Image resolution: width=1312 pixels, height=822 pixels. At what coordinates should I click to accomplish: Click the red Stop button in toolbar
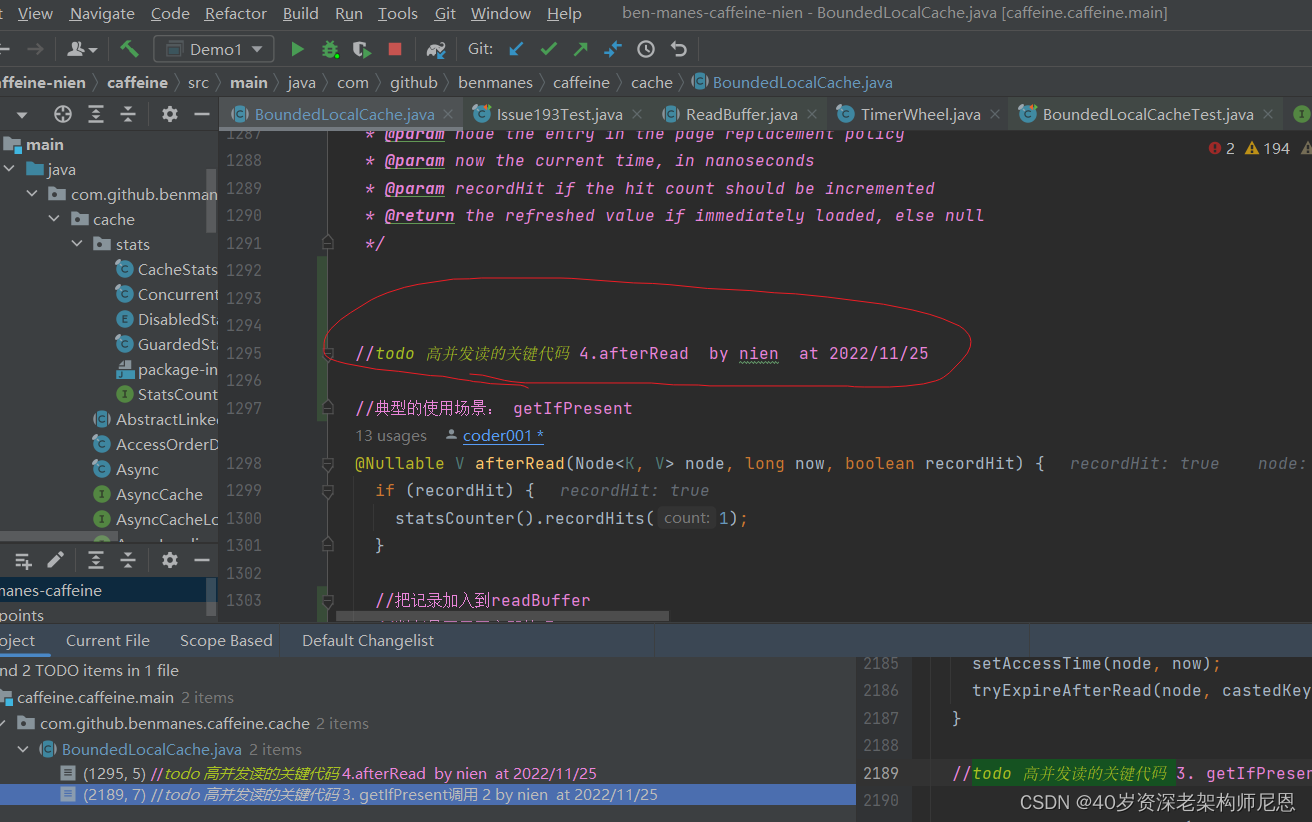[395, 49]
